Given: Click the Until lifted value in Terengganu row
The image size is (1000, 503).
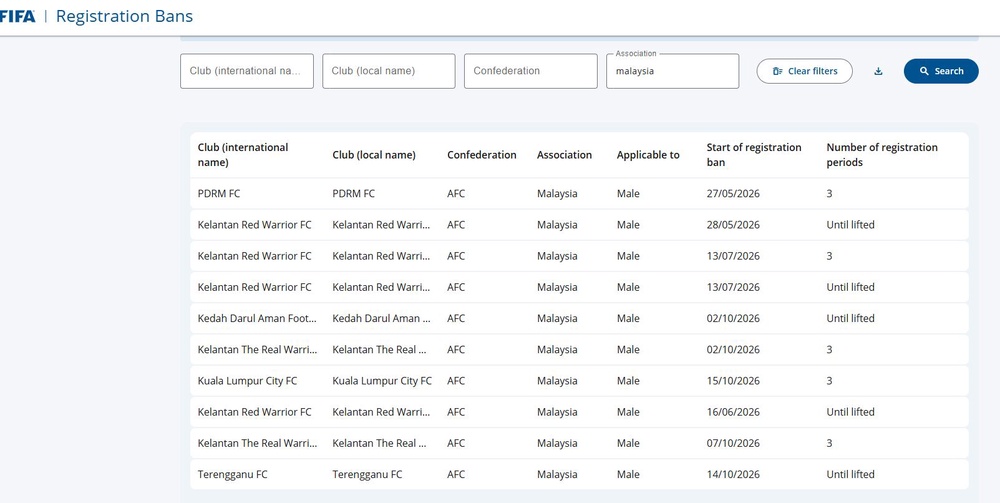Looking at the screenshot, I should point(850,475).
